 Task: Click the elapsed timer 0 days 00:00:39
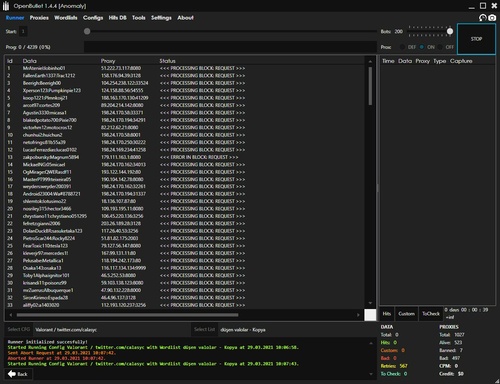click(x=466, y=310)
